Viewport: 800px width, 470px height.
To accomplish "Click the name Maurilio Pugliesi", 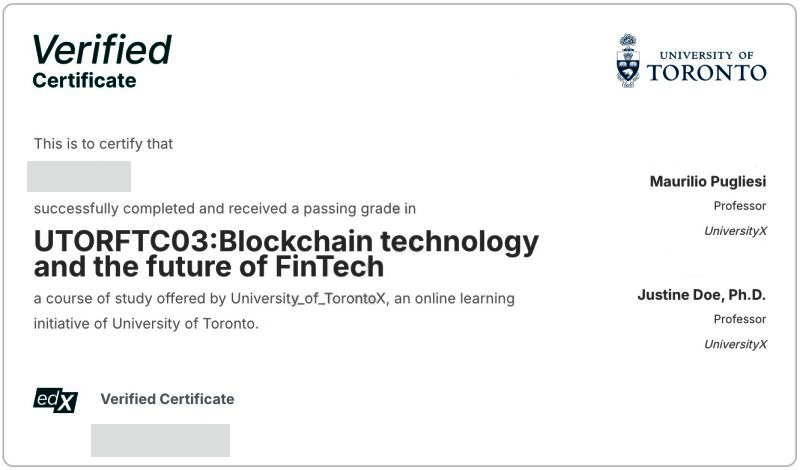I will click(708, 182).
